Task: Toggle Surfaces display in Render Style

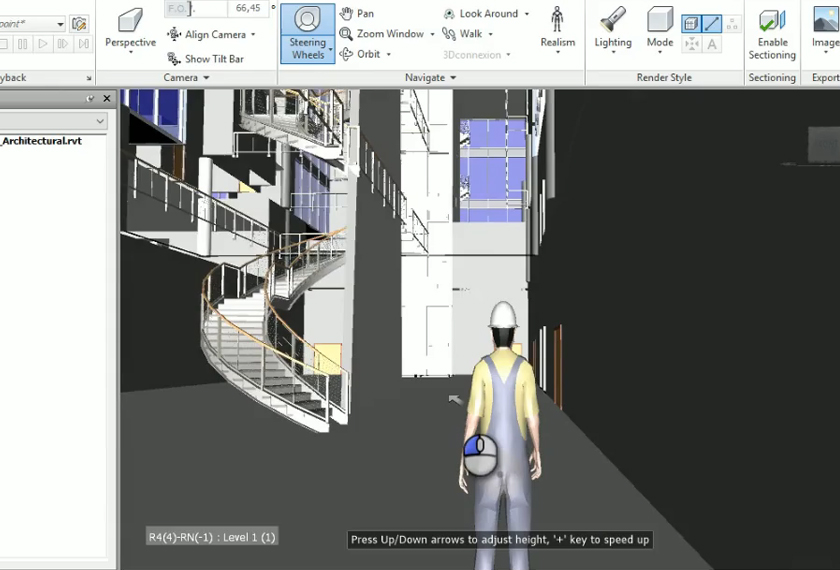Action: (x=691, y=23)
